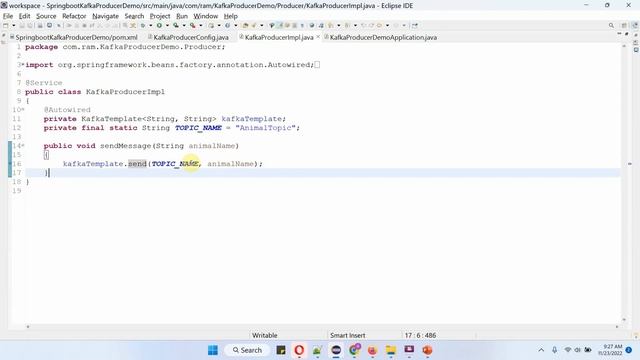Open the File menu
Image resolution: width=640 pixels, height=360 pixels.
pyautogui.click(x=8, y=16)
